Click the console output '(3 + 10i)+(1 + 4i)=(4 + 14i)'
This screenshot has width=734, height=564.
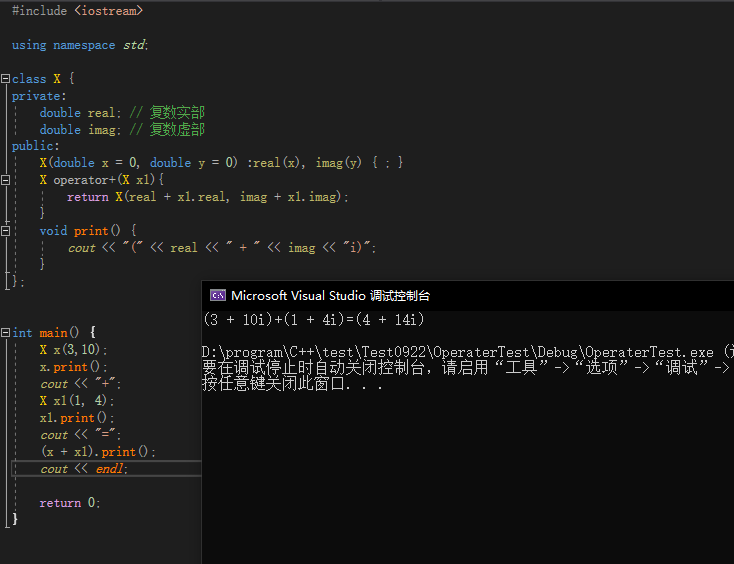pyautogui.click(x=314, y=320)
